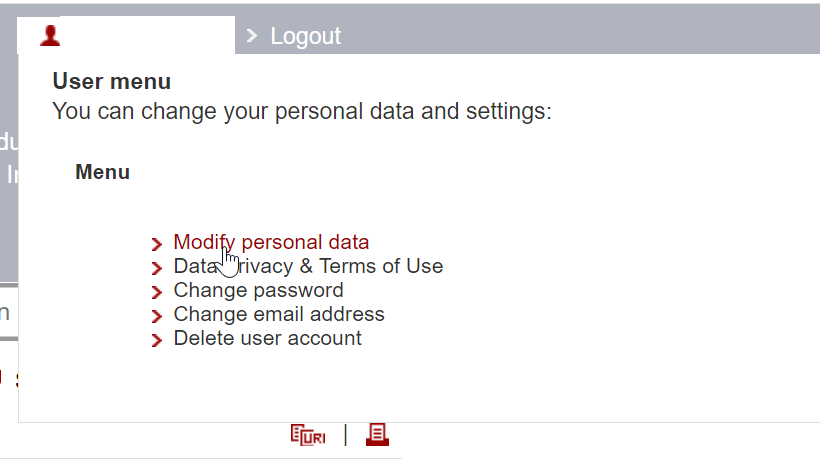This screenshot has width=820, height=465.
Task: Click the red arrow beside Delete user account
Action: [x=157, y=340]
